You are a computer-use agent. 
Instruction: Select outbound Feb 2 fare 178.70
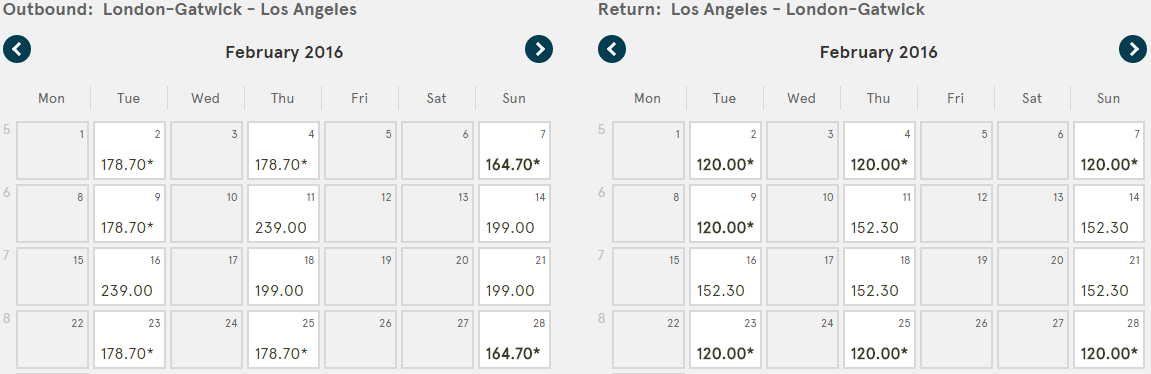tap(129, 151)
